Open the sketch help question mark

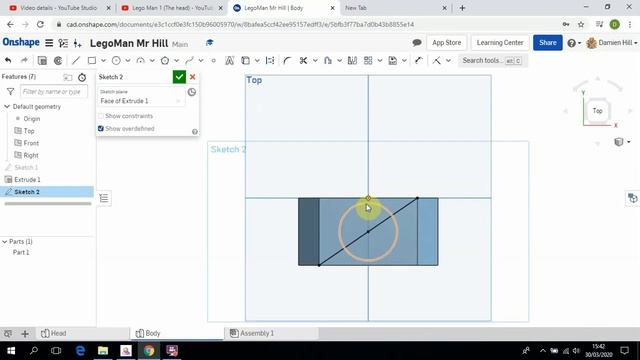[195, 131]
